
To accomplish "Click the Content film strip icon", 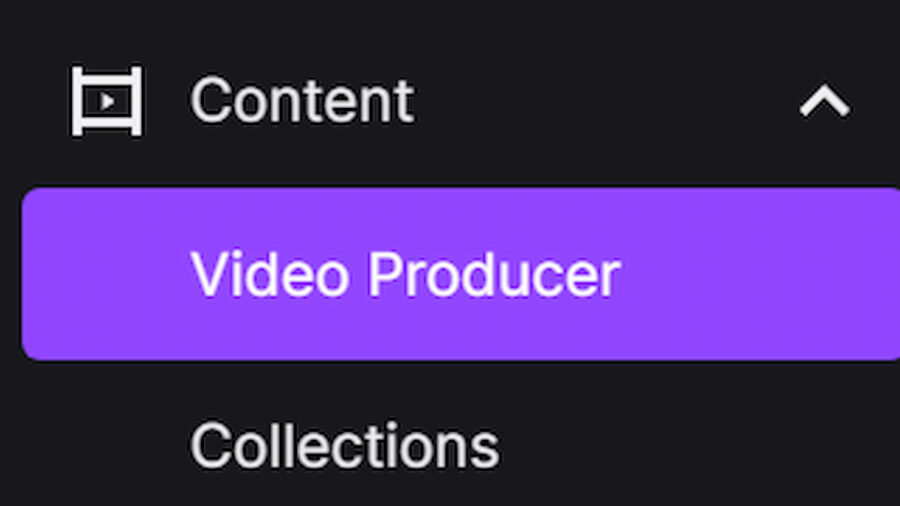I will [106, 101].
